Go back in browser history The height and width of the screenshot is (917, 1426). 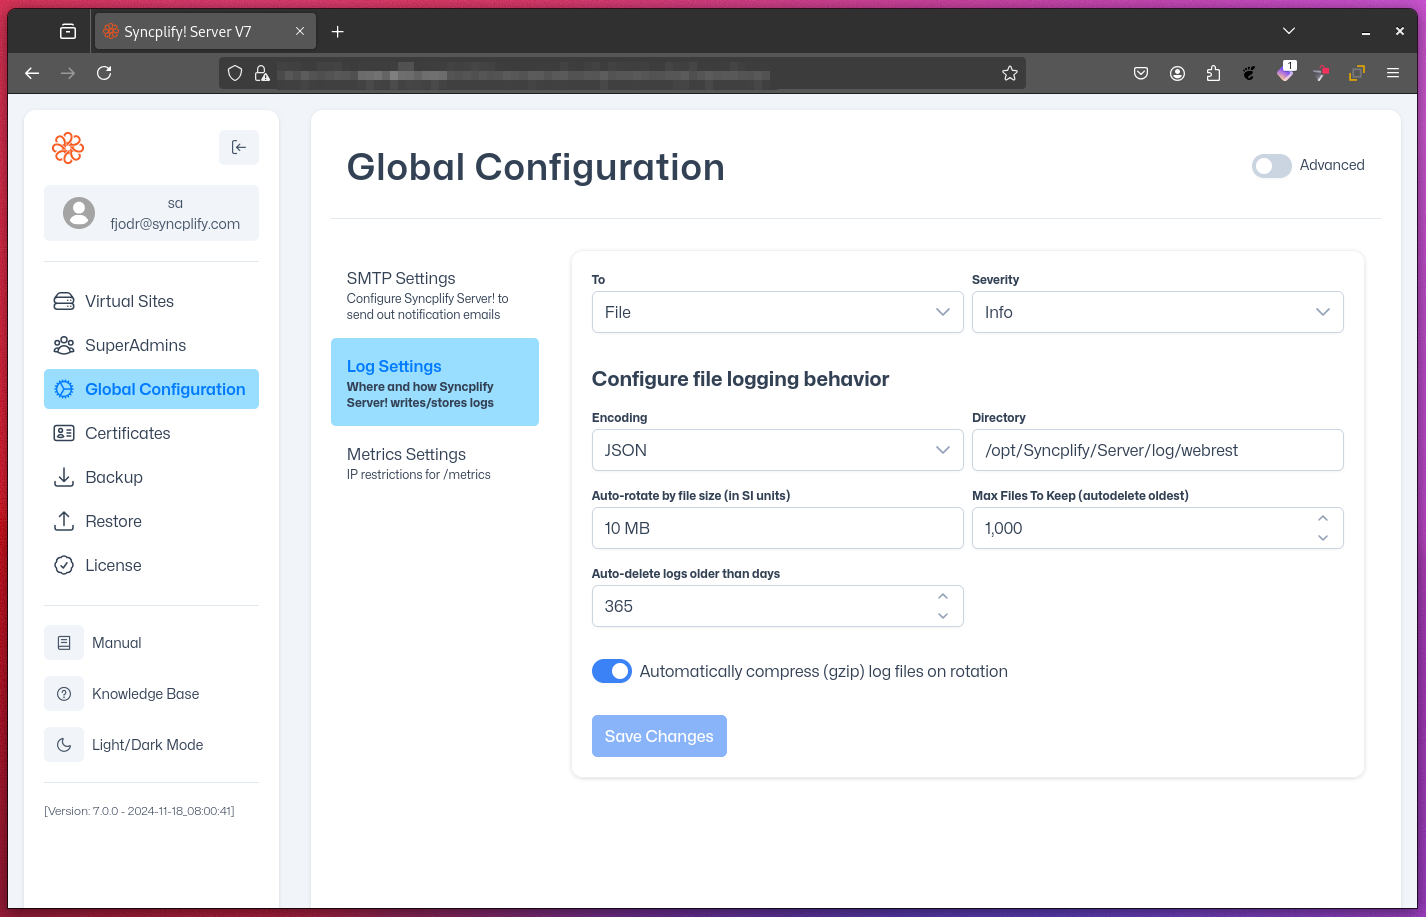pyautogui.click(x=32, y=73)
